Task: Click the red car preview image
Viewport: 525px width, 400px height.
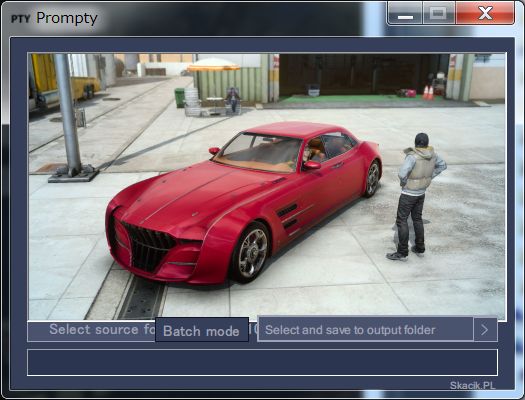Action: click(267, 186)
